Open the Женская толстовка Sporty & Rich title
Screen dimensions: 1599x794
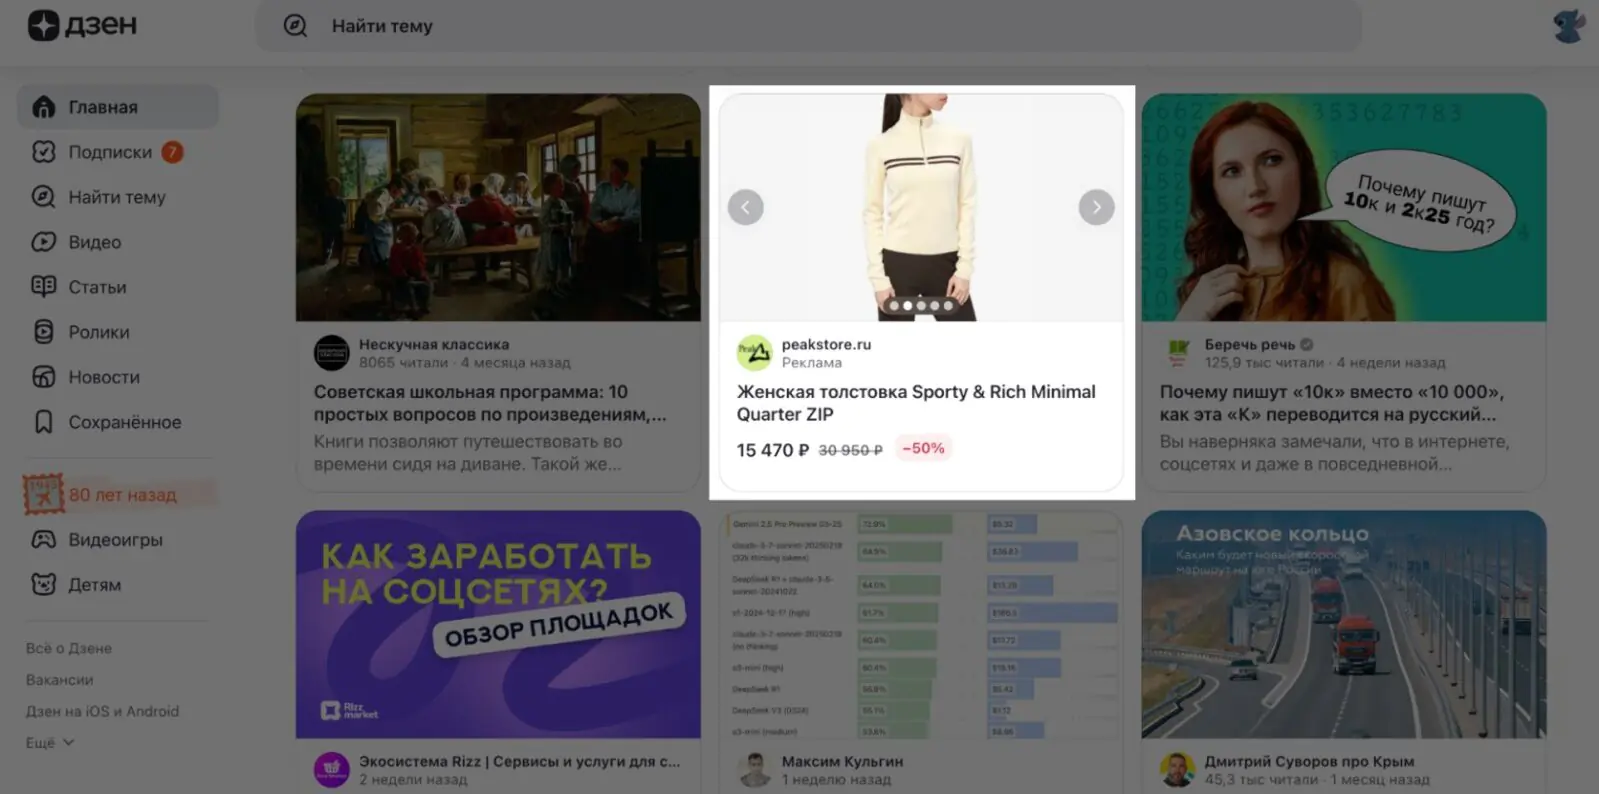[x=916, y=403]
